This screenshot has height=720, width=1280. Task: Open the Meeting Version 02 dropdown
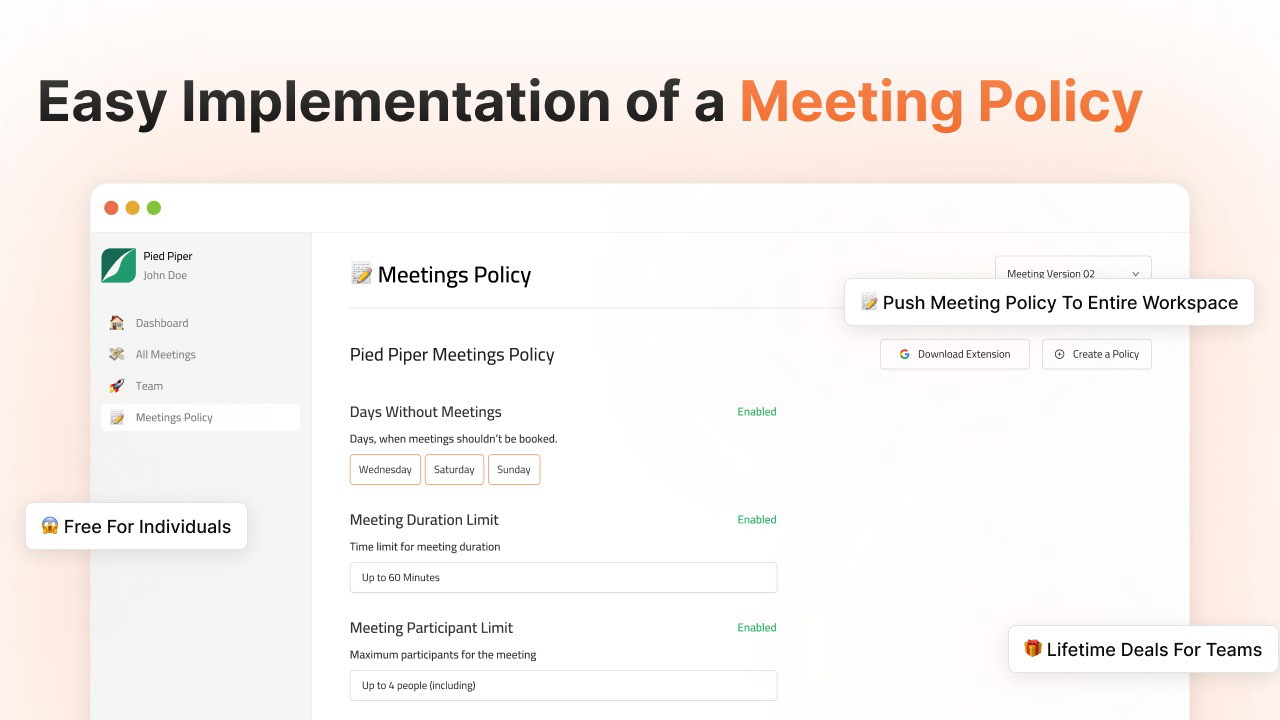1072,273
